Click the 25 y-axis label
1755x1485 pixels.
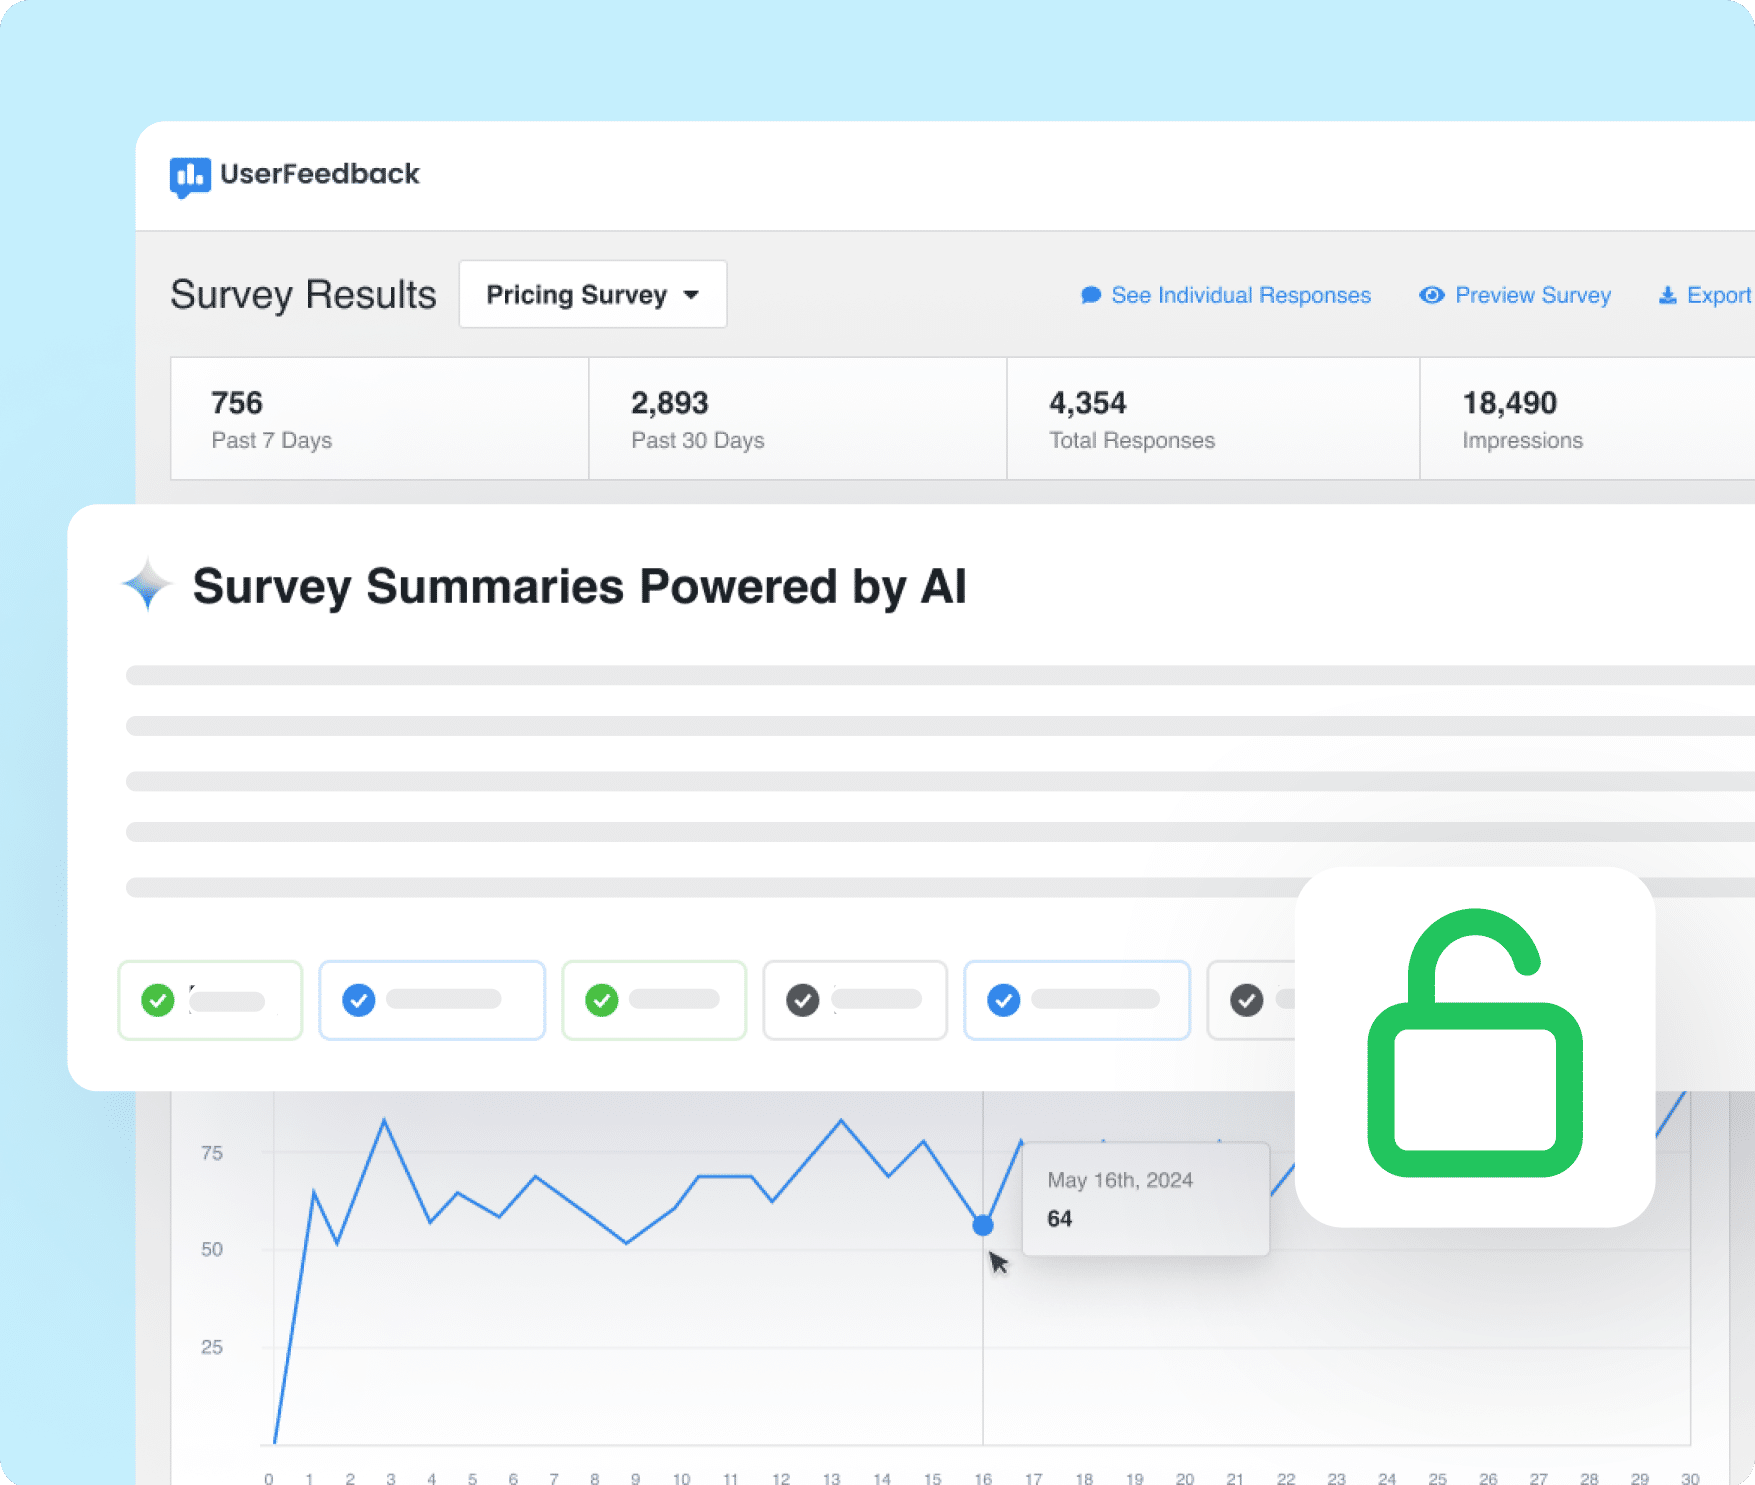point(212,1347)
